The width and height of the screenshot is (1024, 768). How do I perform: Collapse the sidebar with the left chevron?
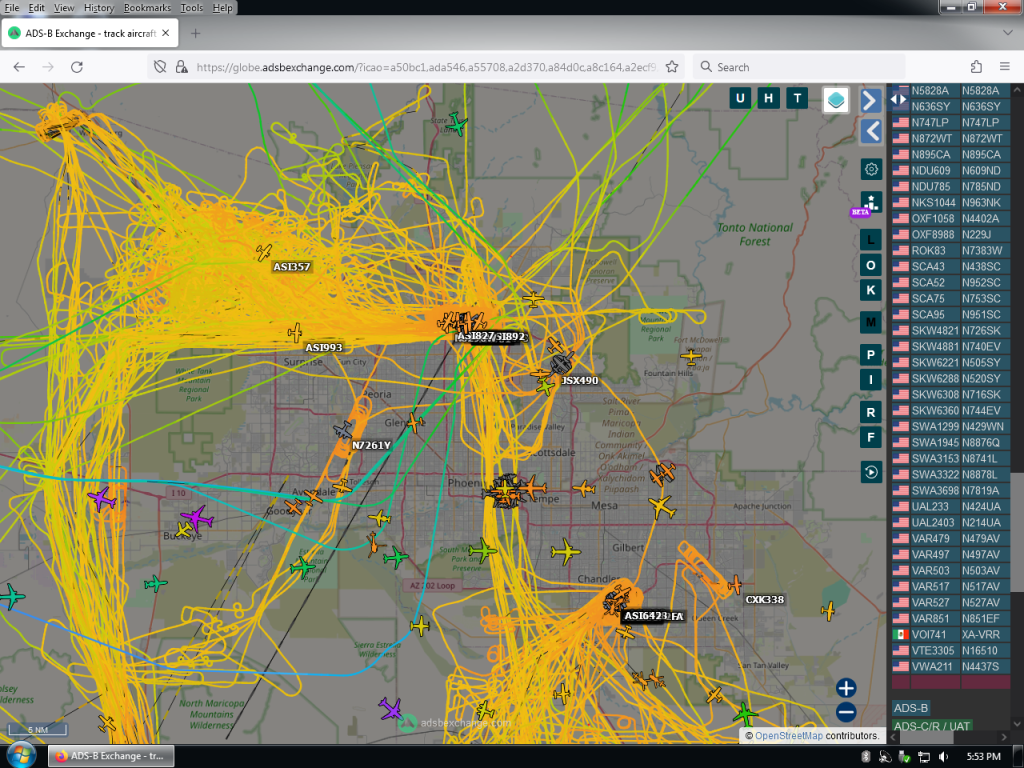pyautogui.click(x=871, y=131)
